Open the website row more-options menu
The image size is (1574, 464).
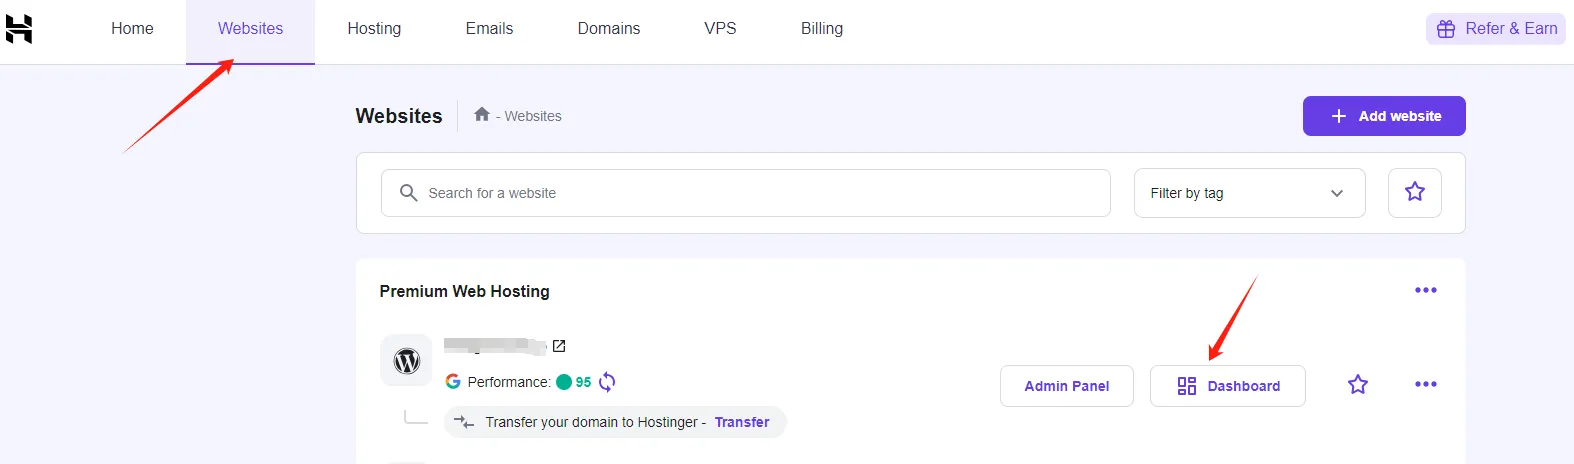point(1425,385)
